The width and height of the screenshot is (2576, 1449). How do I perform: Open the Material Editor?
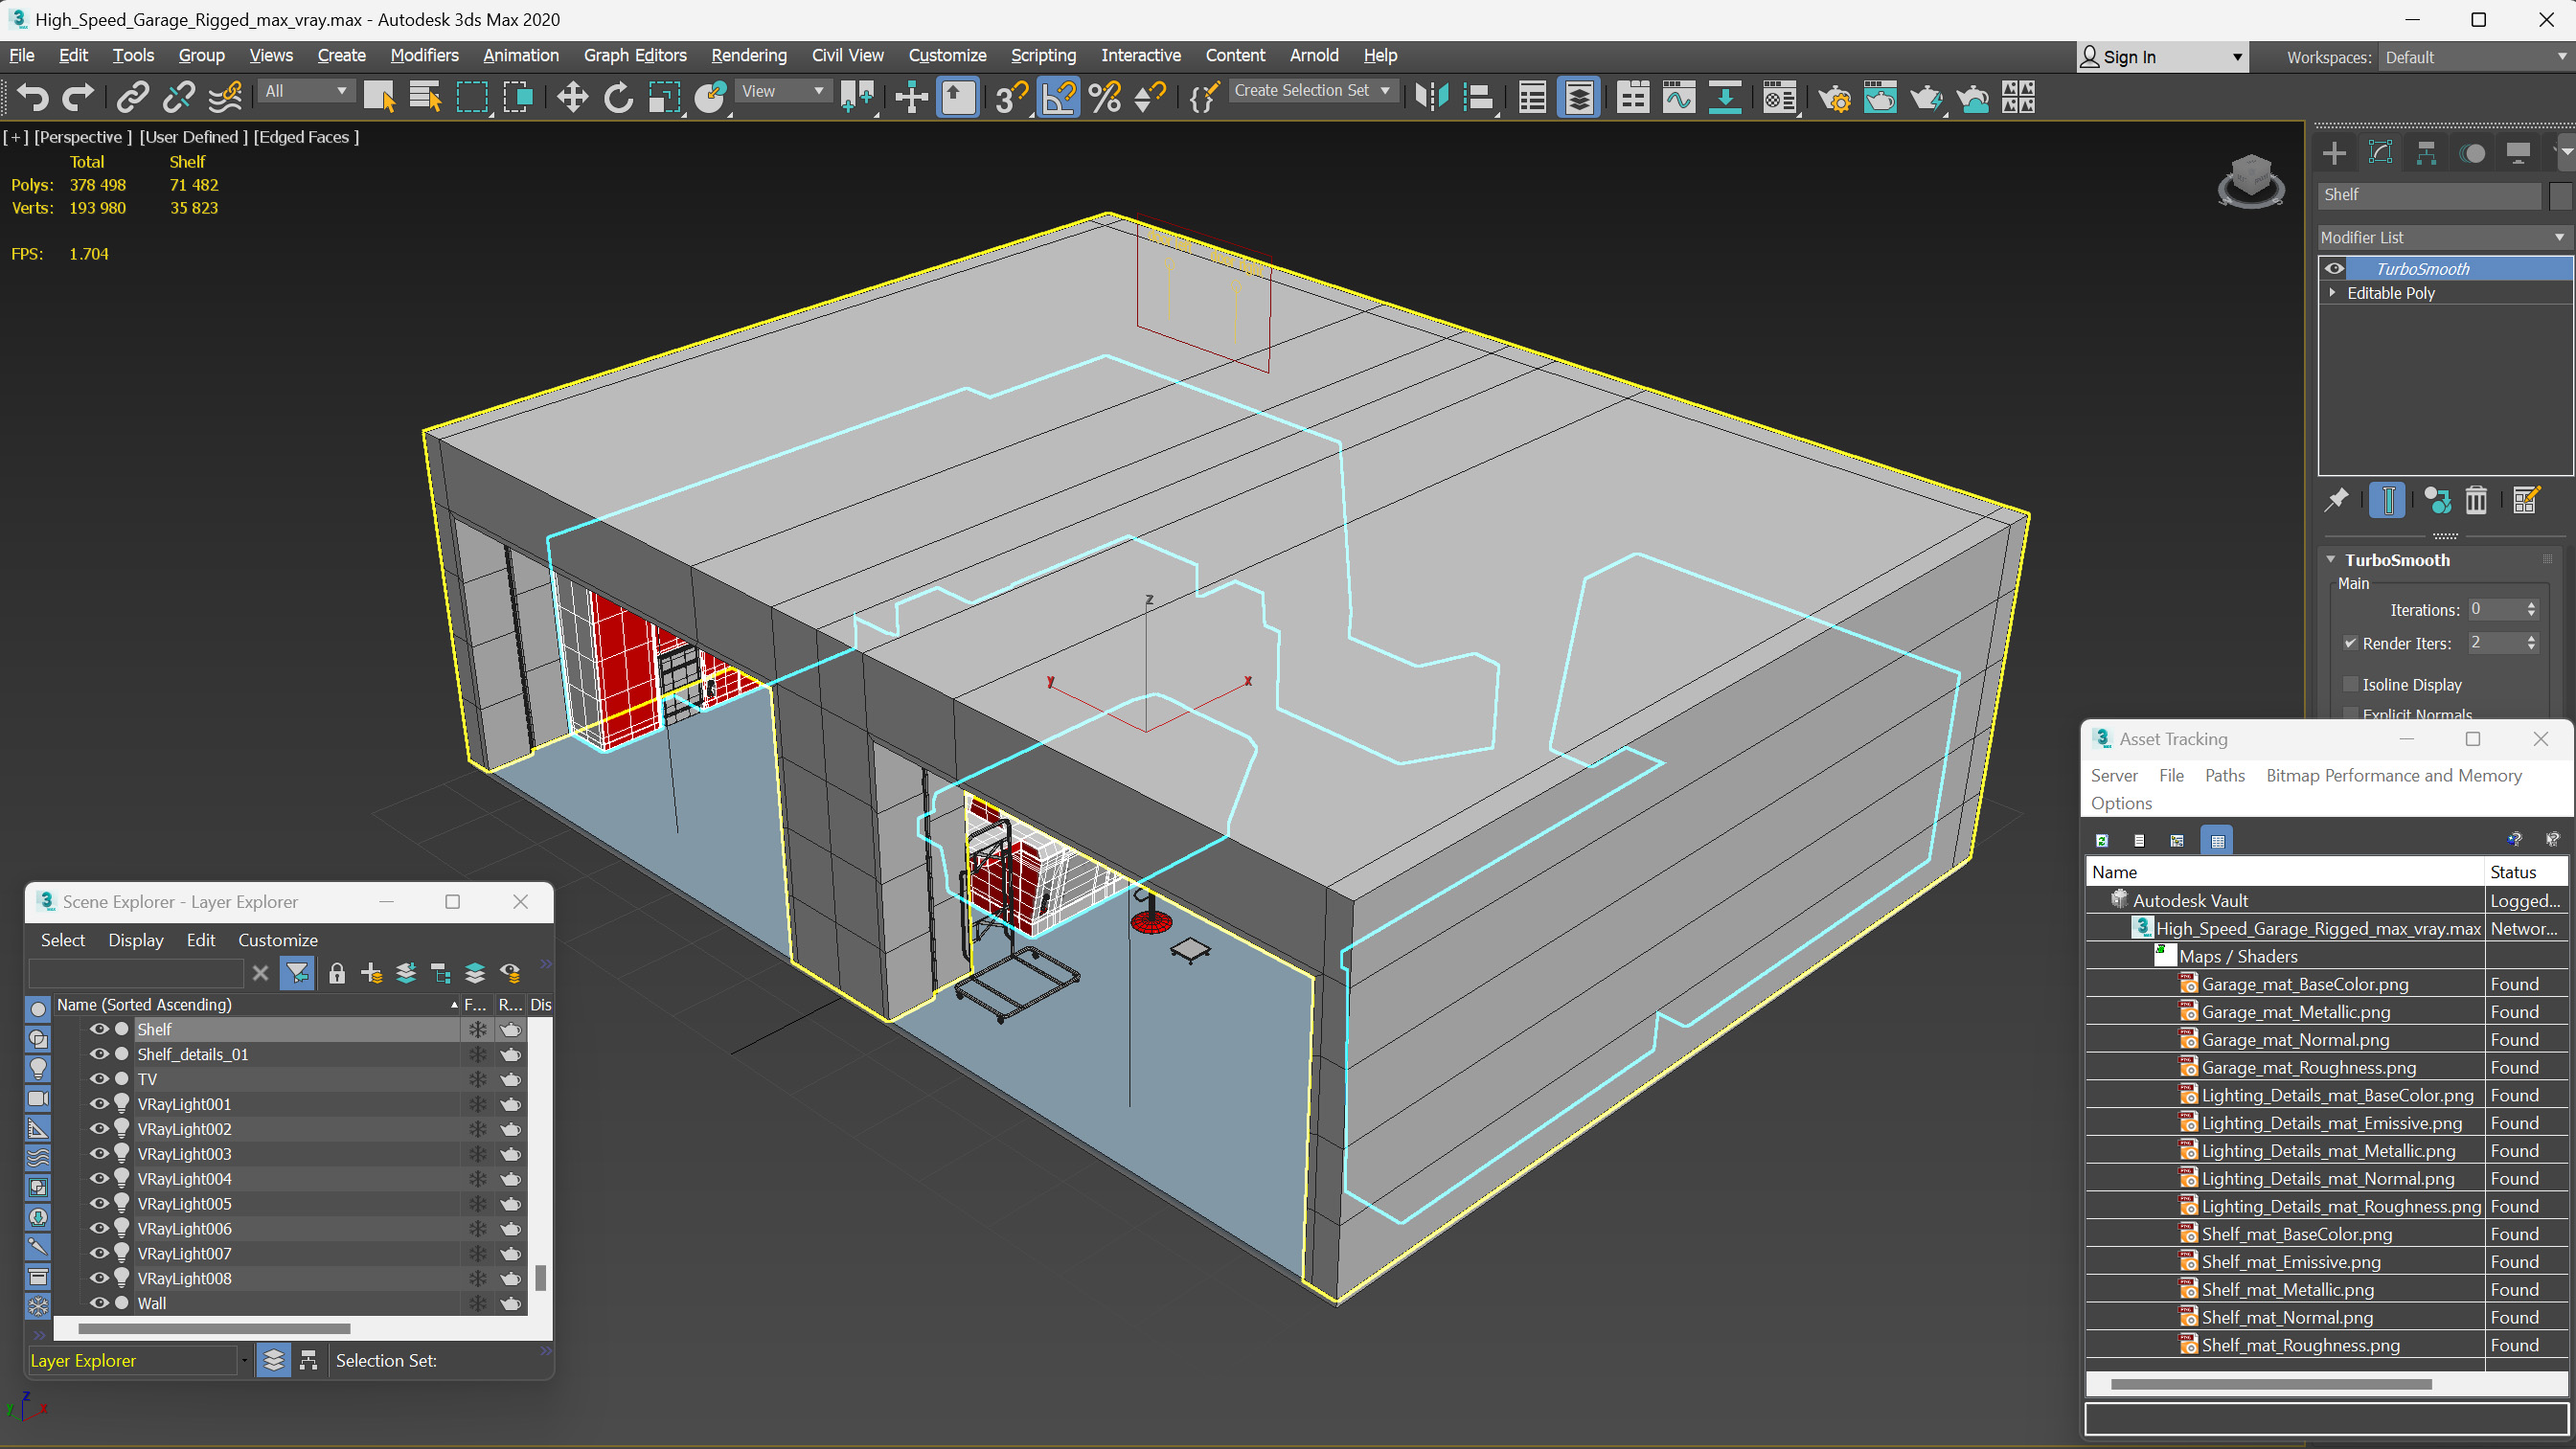click(1780, 97)
